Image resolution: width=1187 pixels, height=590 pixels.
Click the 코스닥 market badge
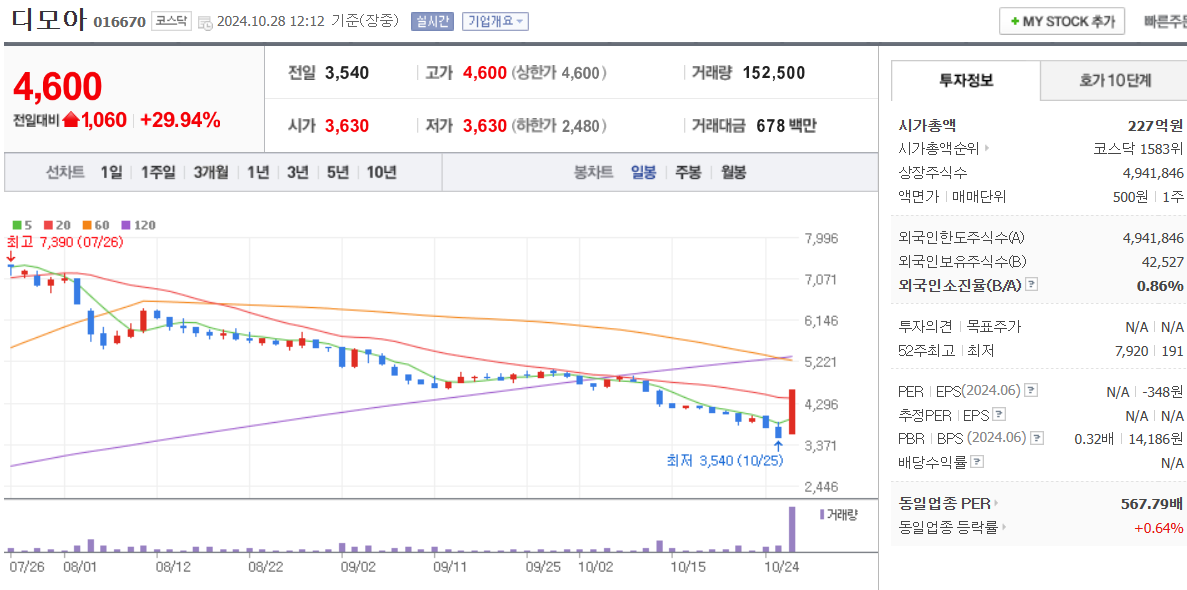pos(172,21)
